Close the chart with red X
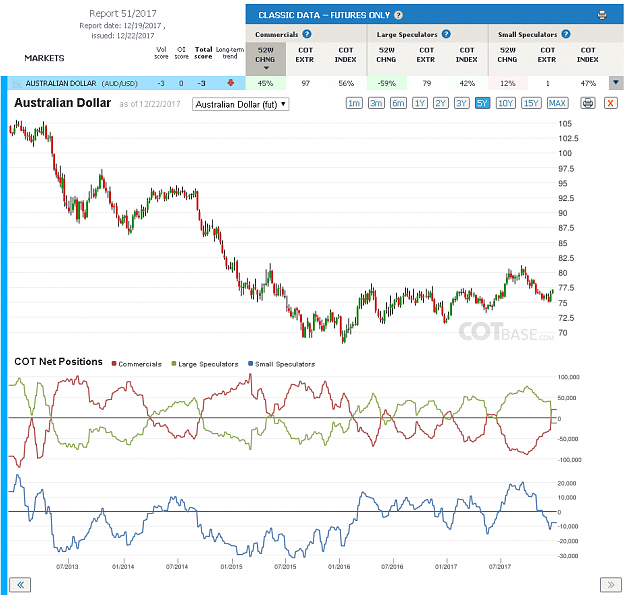The width and height of the screenshot is (625, 595). click(610, 104)
